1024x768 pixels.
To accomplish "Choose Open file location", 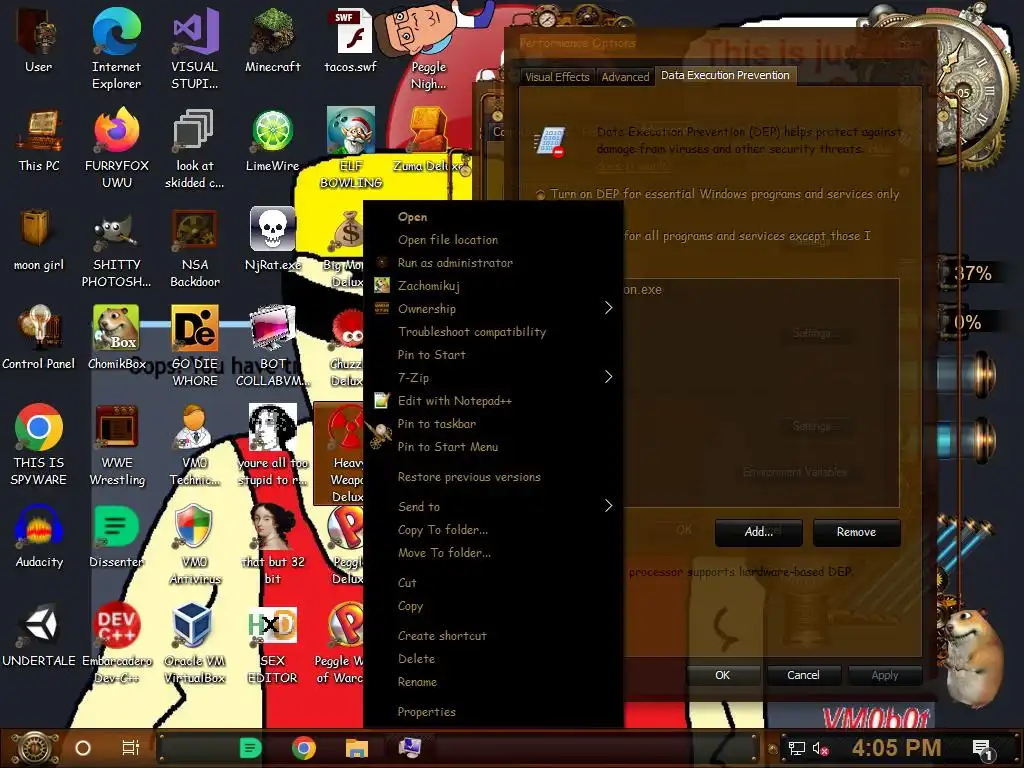I will click(493, 240).
